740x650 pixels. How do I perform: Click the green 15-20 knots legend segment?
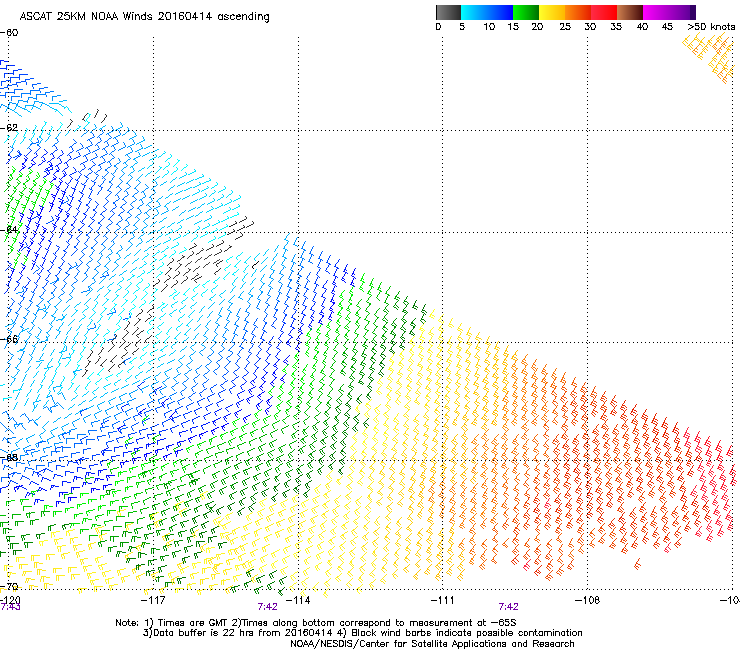526,12
